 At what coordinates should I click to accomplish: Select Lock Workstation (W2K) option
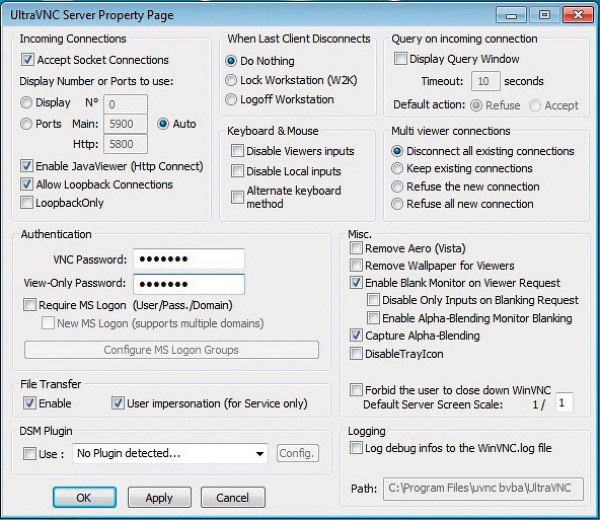click(231, 80)
